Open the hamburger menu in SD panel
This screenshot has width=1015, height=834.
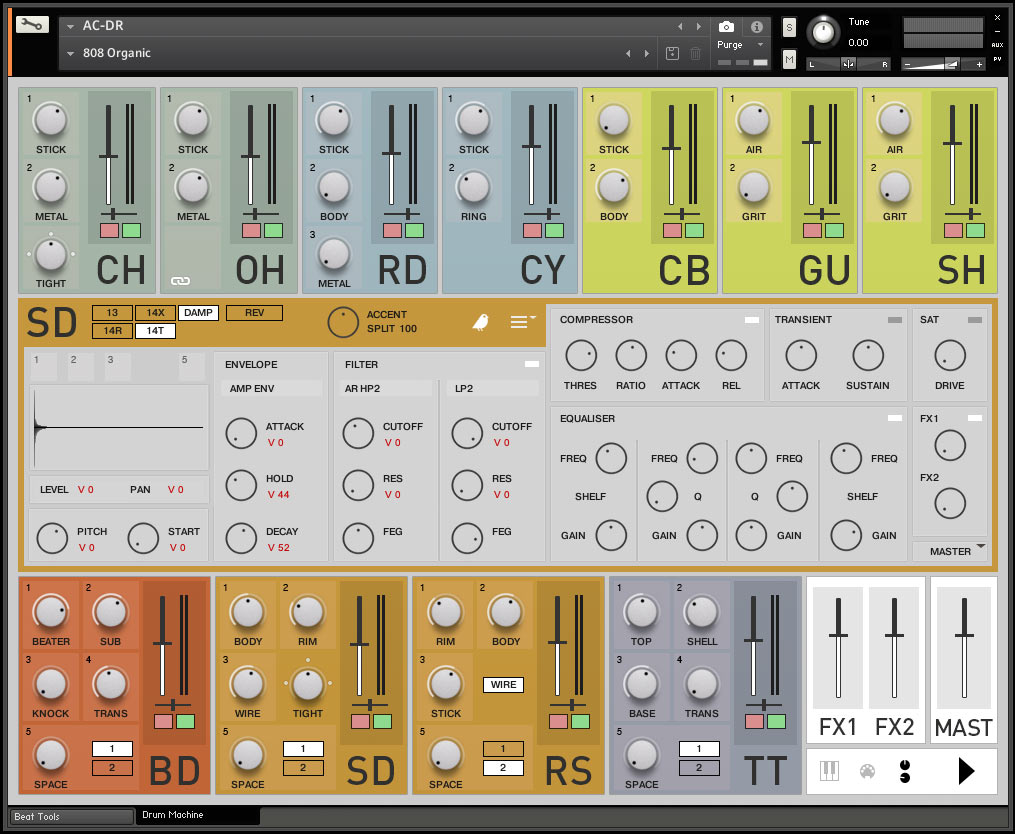[519, 321]
